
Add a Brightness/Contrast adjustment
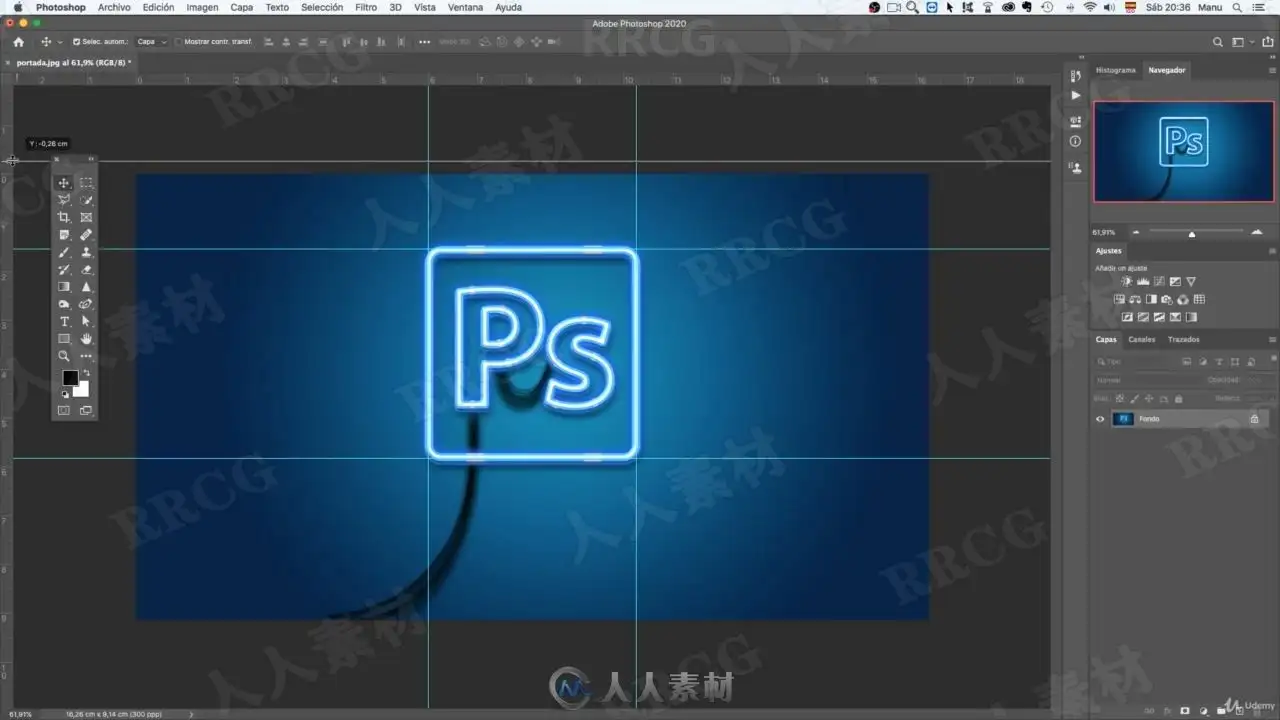tap(1127, 282)
